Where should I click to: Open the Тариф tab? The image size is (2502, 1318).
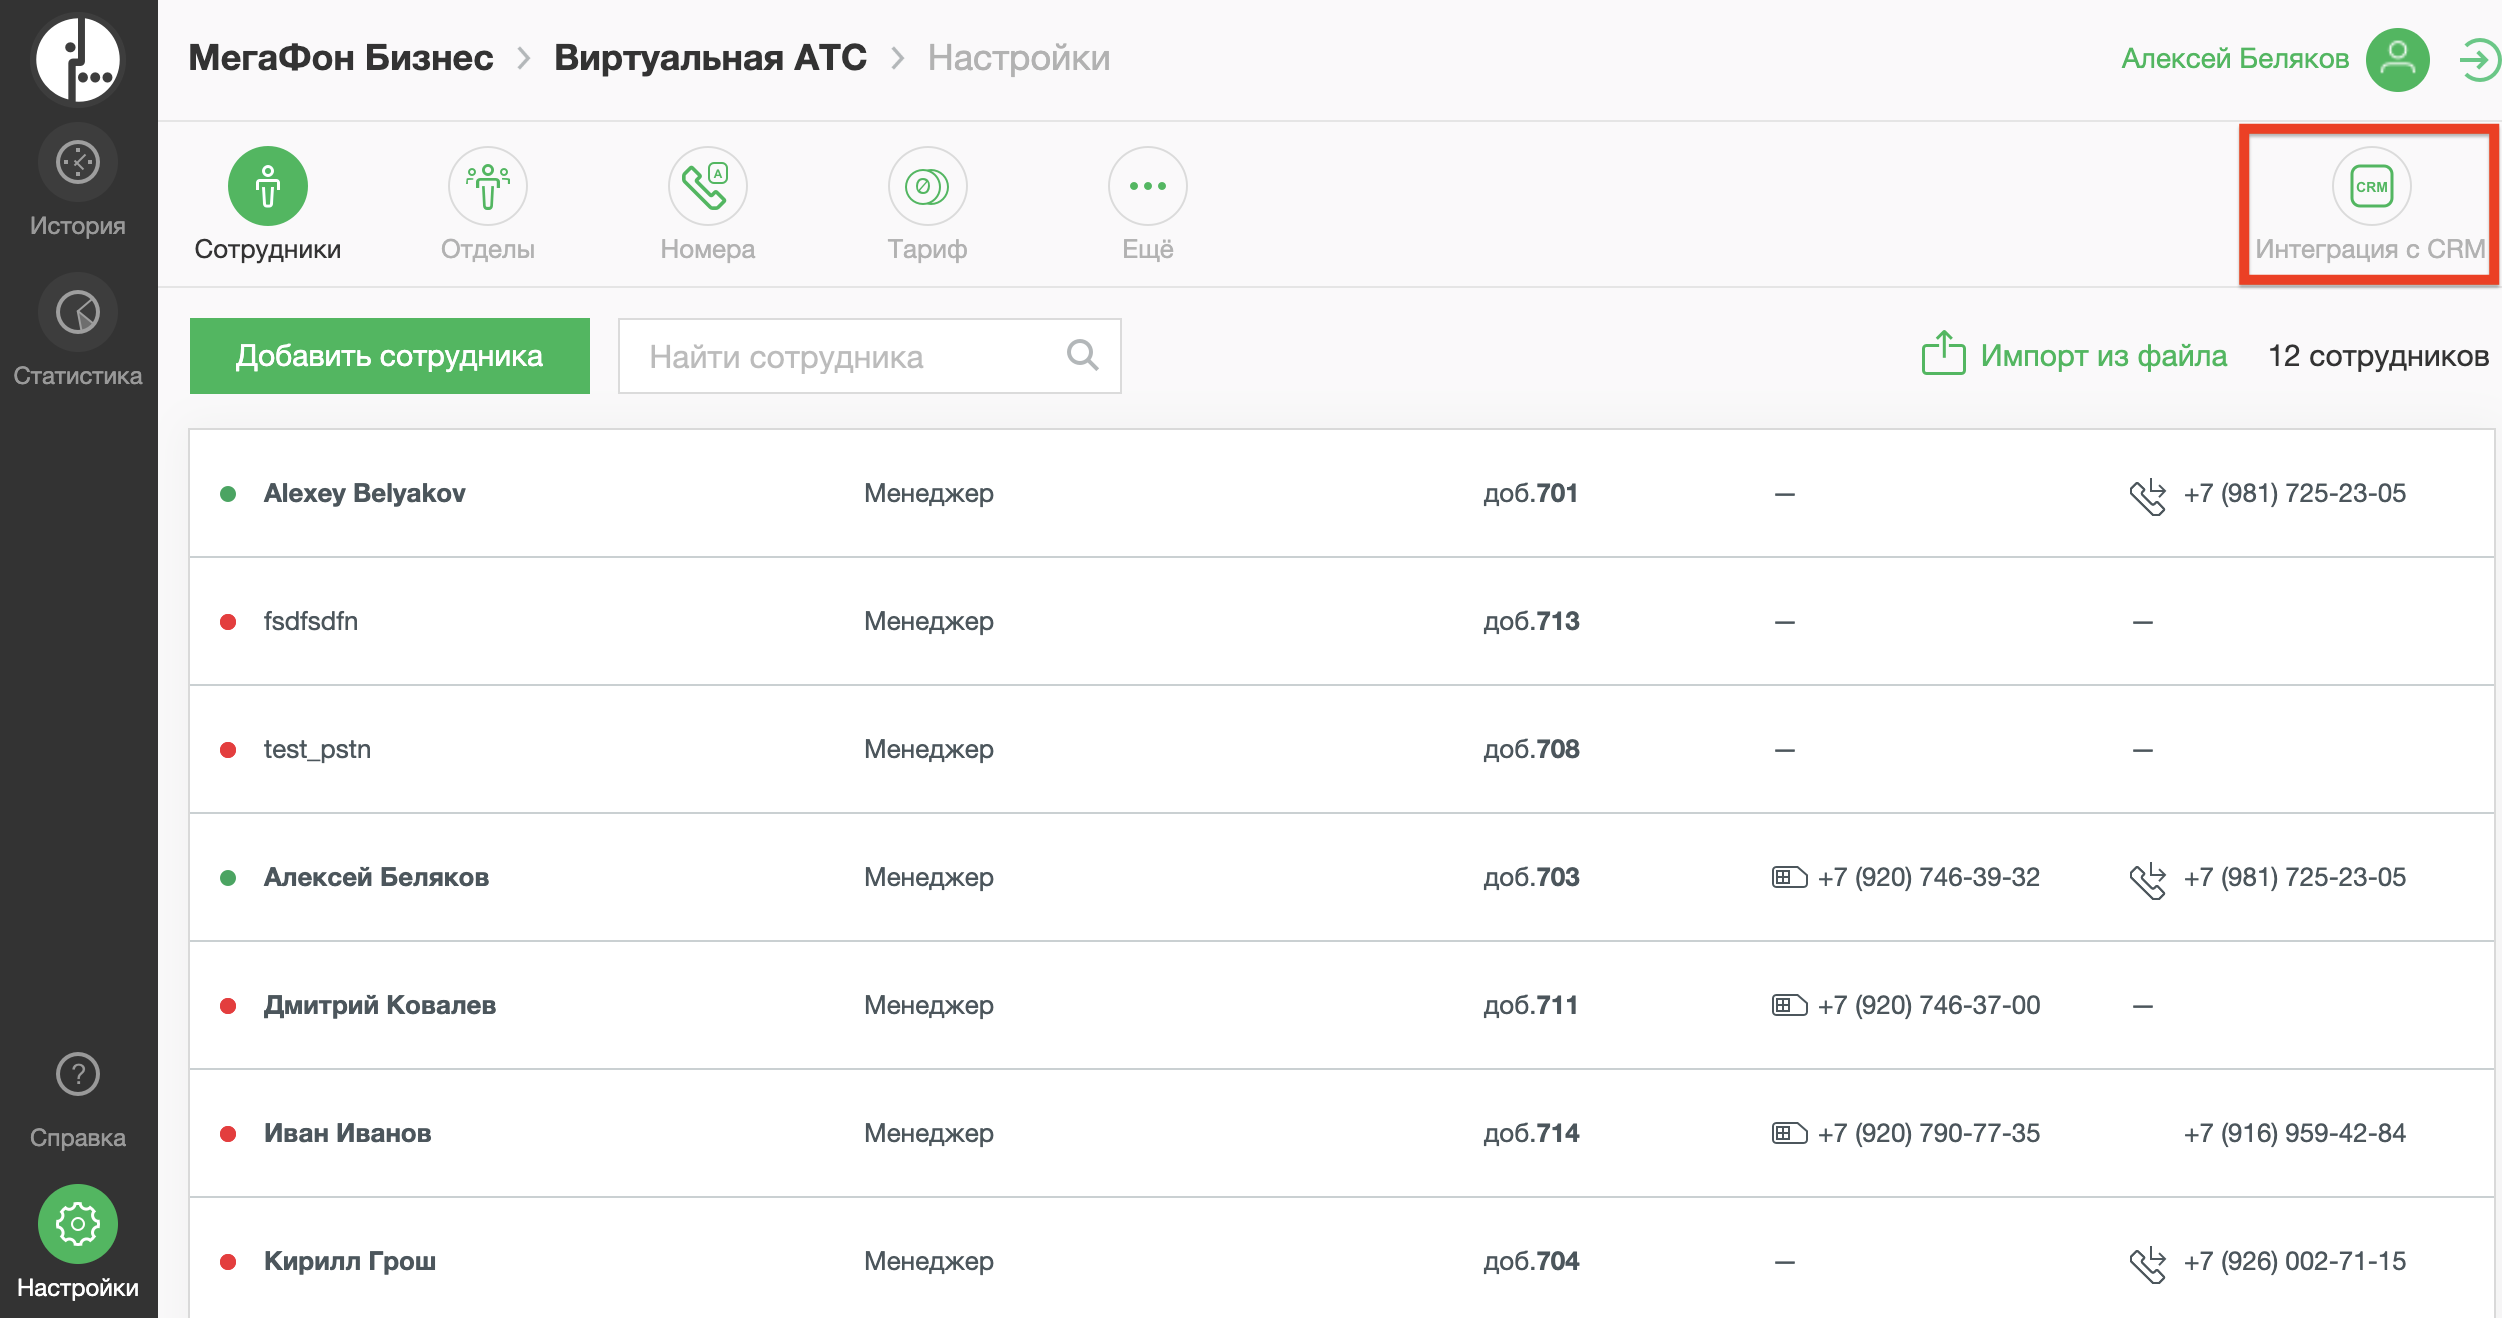point(928,187)
